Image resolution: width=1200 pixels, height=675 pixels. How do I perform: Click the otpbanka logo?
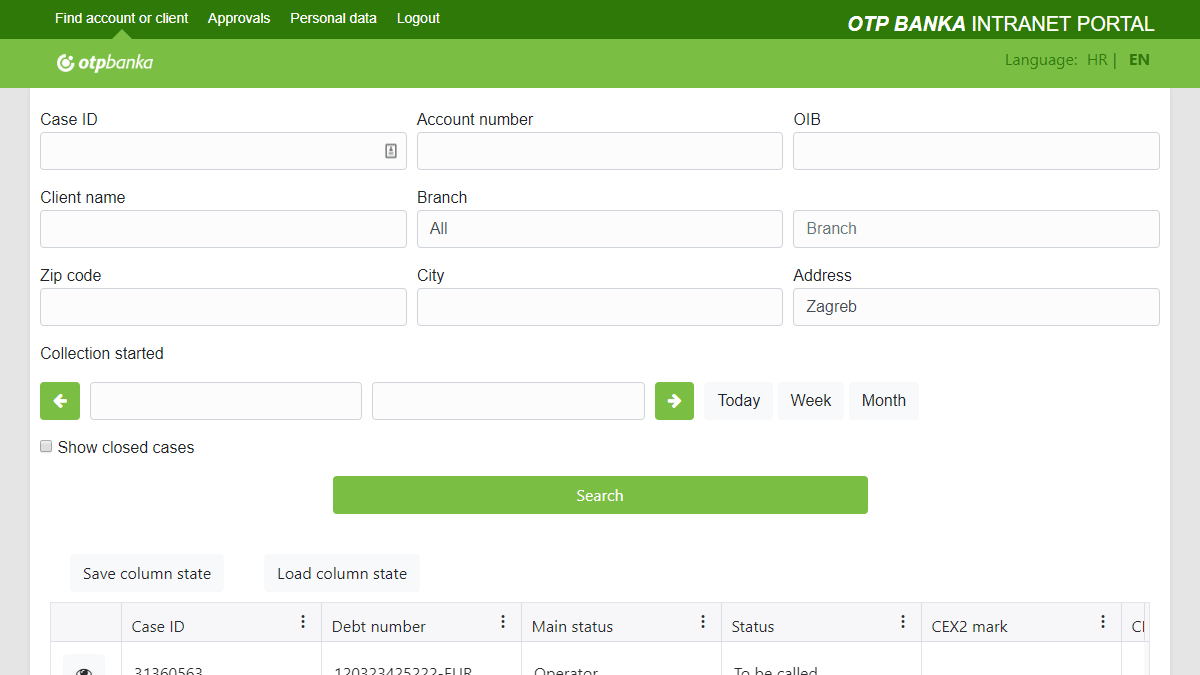pyautogui.click(x=105, y=63)
